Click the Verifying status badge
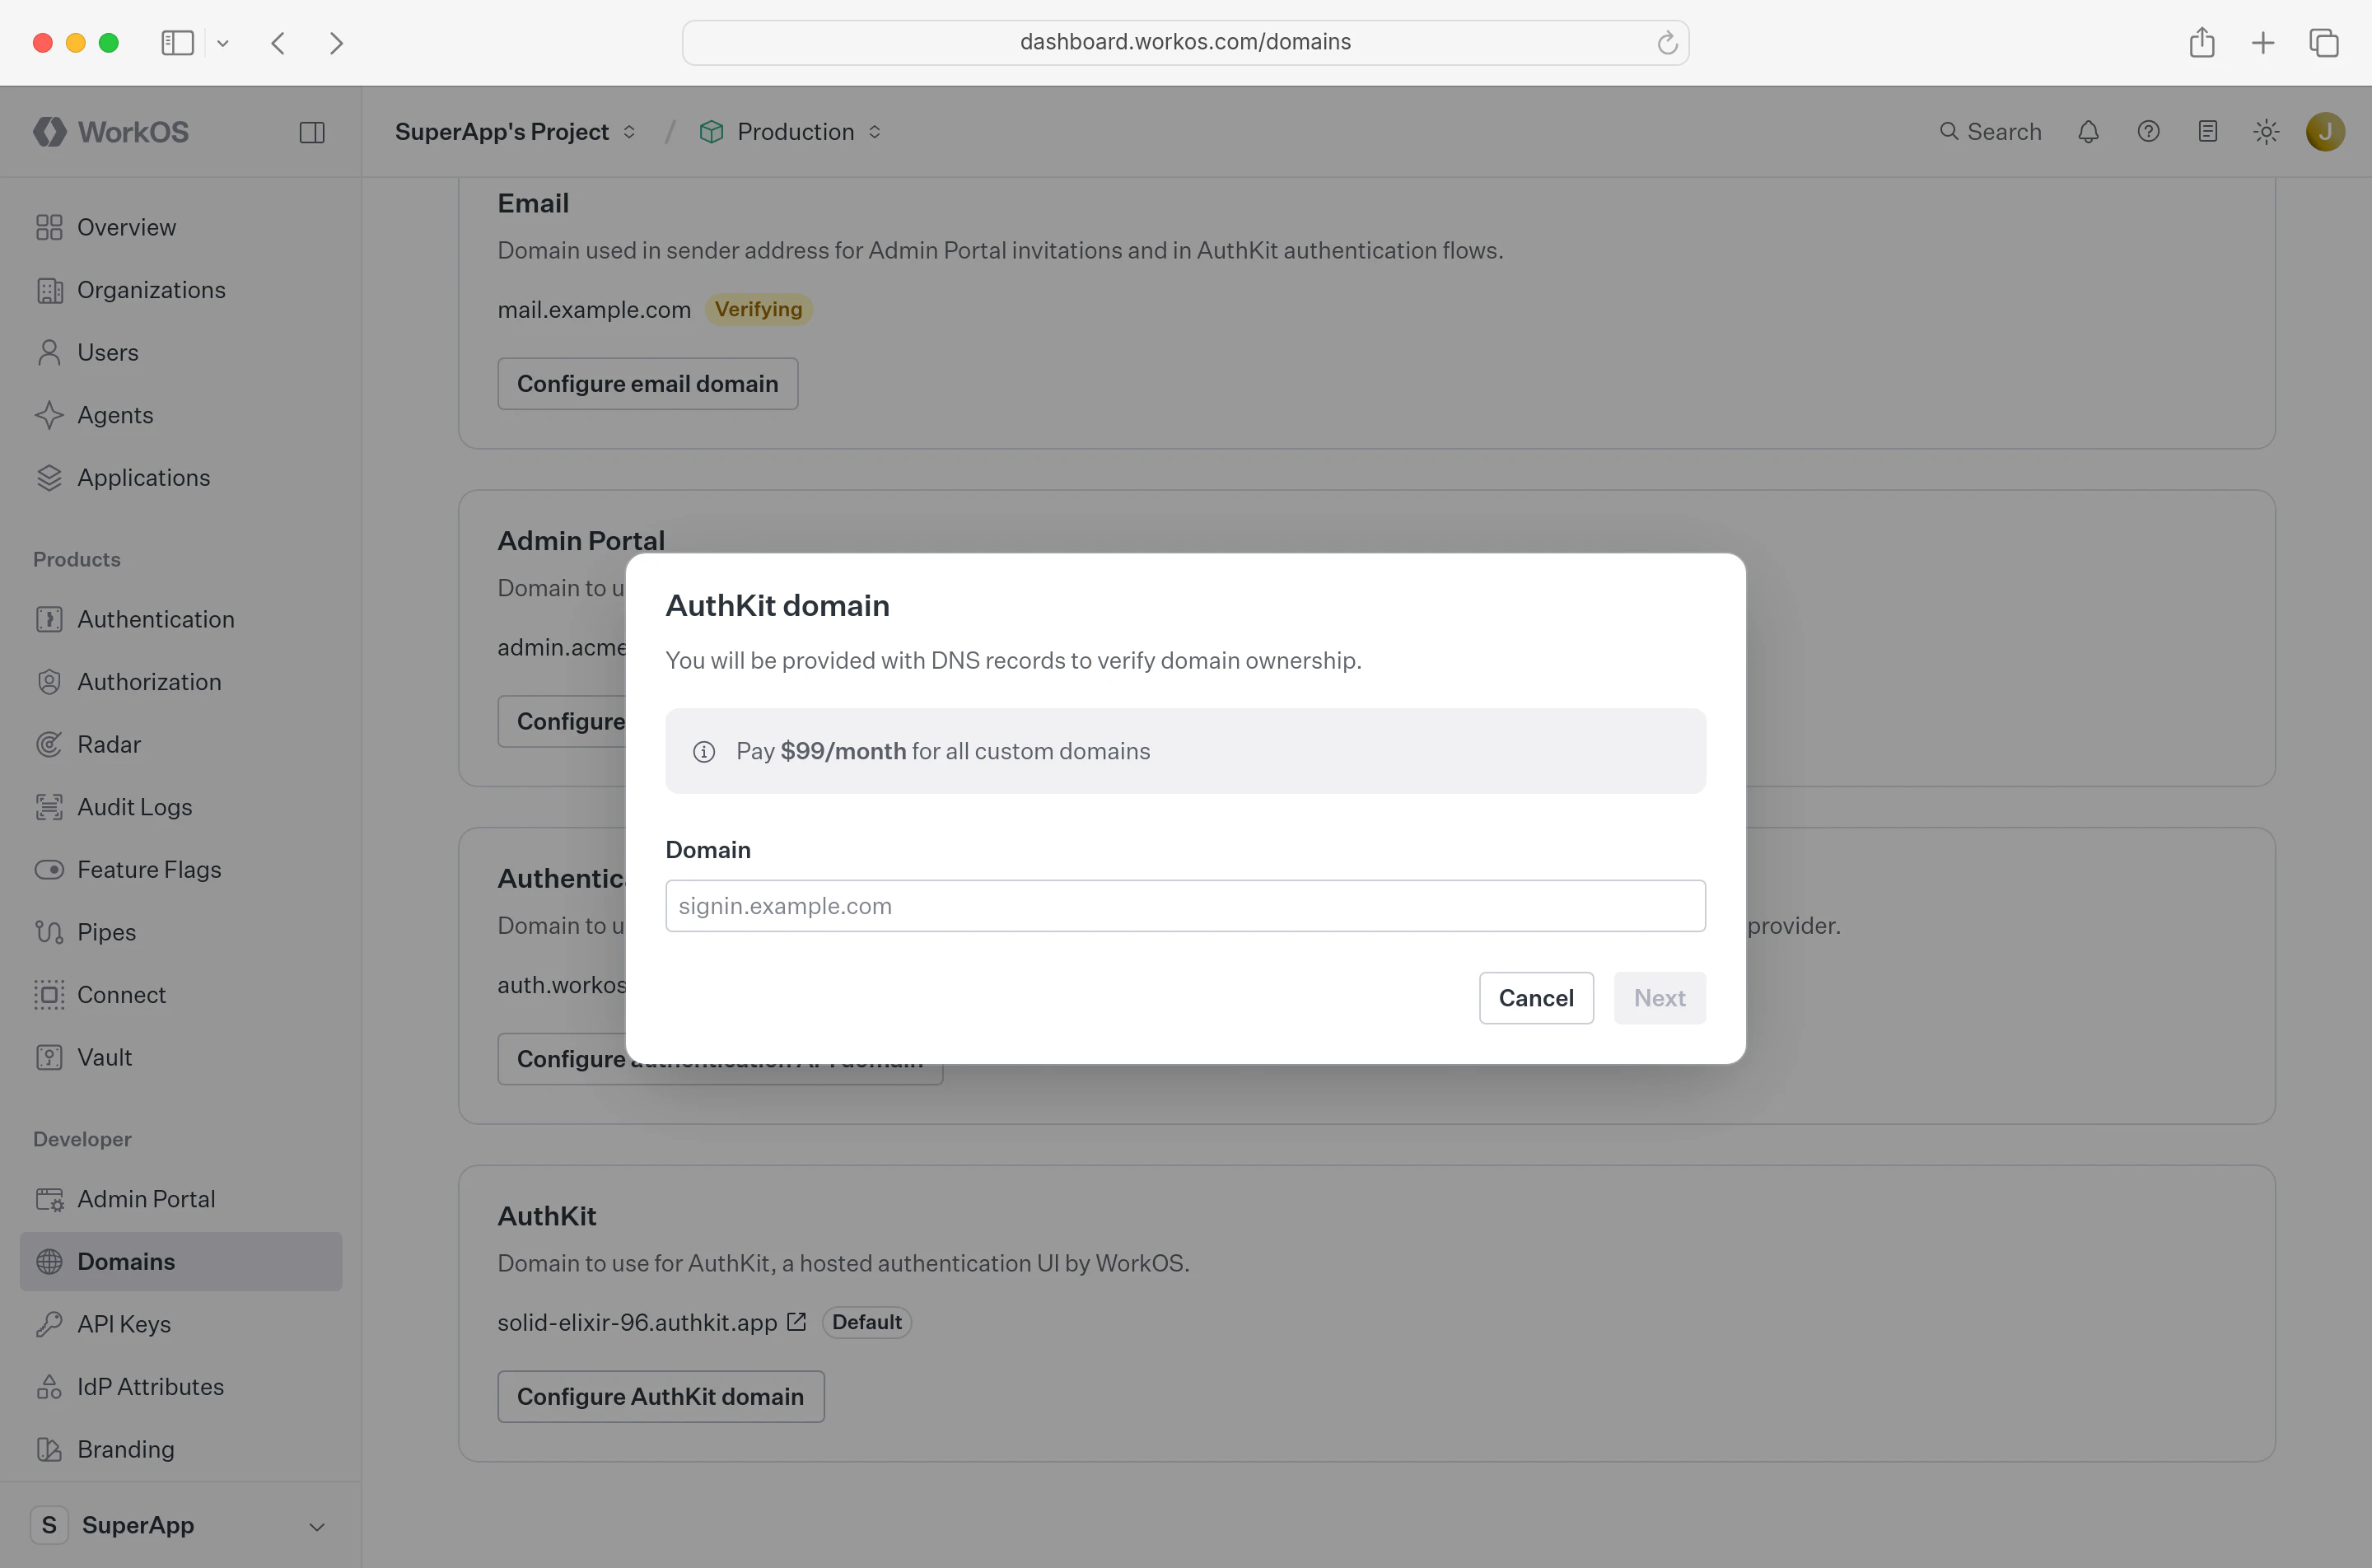 (759, 310)
